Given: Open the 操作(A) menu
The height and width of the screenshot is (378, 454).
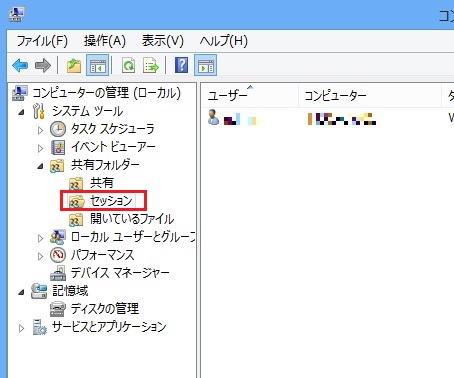Looking at the screenshot, I should click(x=105, y=41).
